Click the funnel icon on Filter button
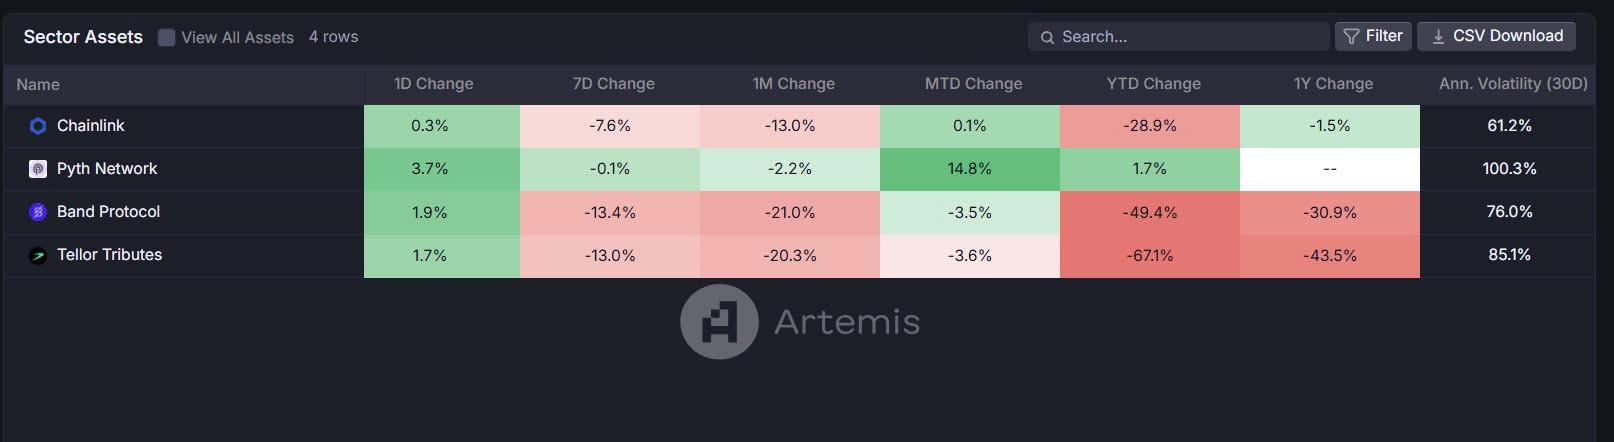 coord(1351,36)
